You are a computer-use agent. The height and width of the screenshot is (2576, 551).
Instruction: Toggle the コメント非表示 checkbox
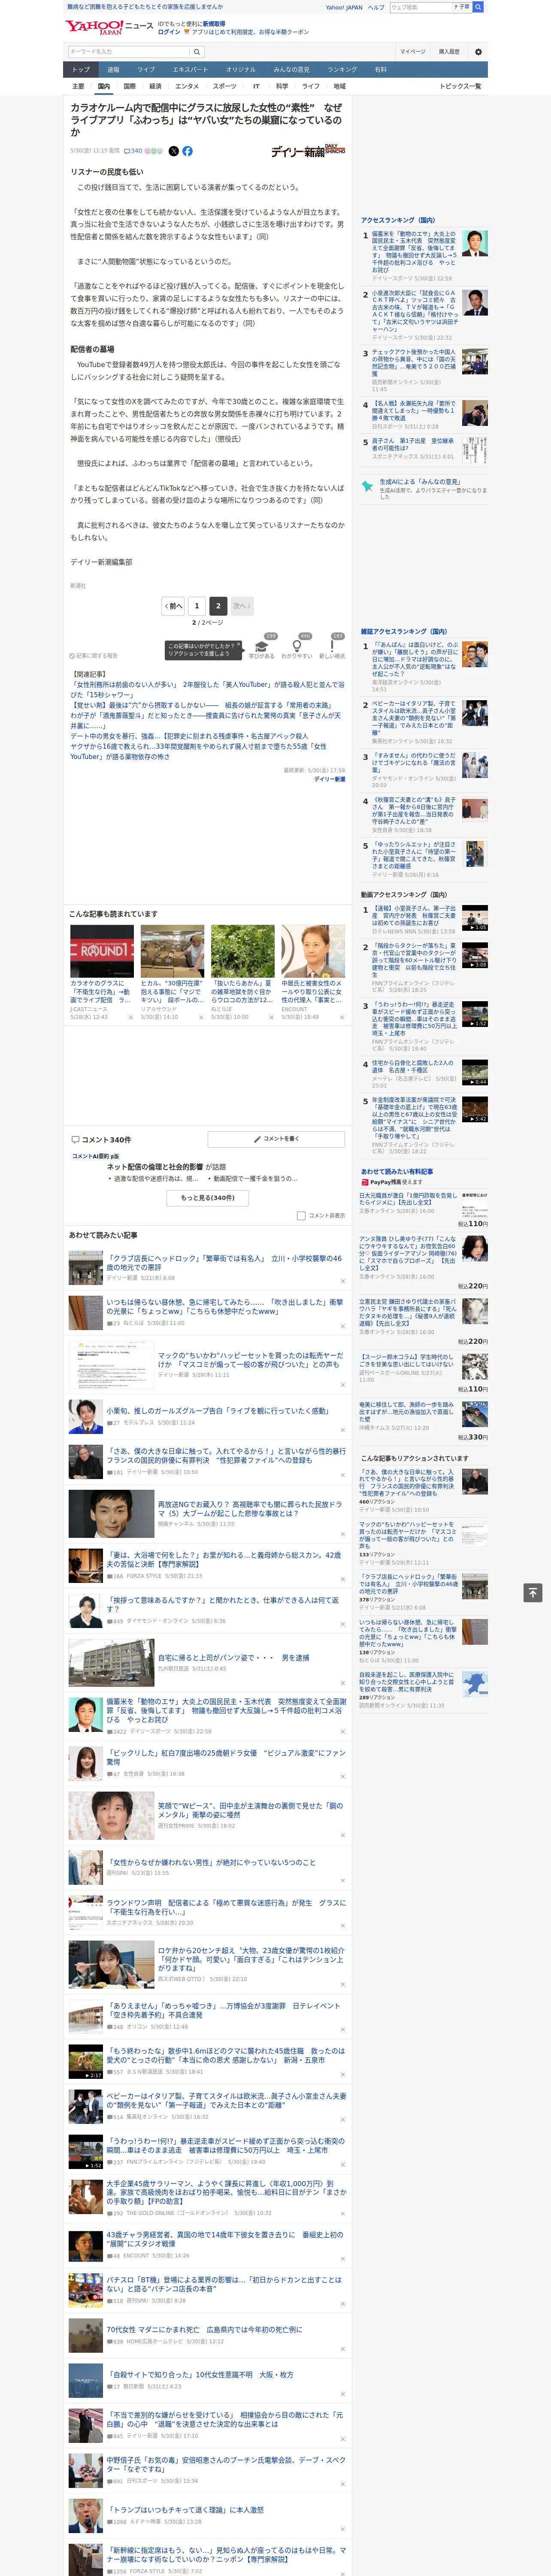301,1215
